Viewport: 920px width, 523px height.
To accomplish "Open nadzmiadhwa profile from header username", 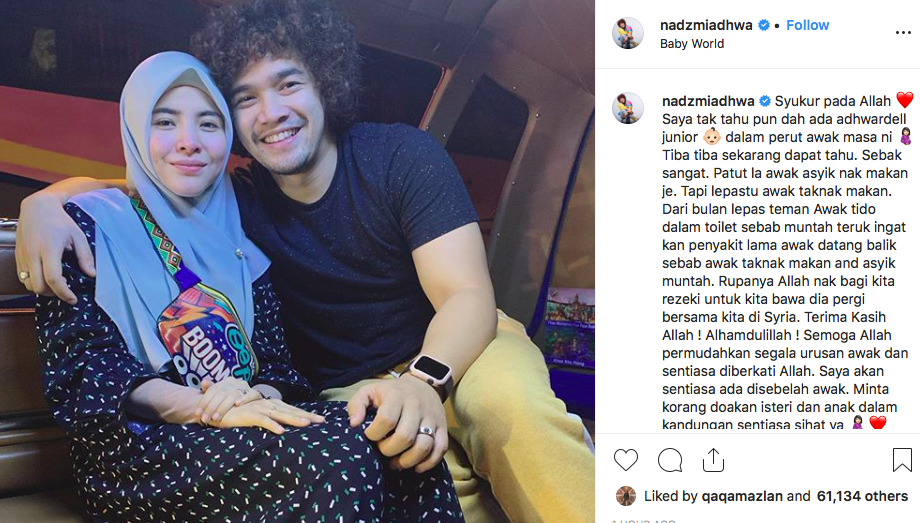I will click(x=706, y=25).
